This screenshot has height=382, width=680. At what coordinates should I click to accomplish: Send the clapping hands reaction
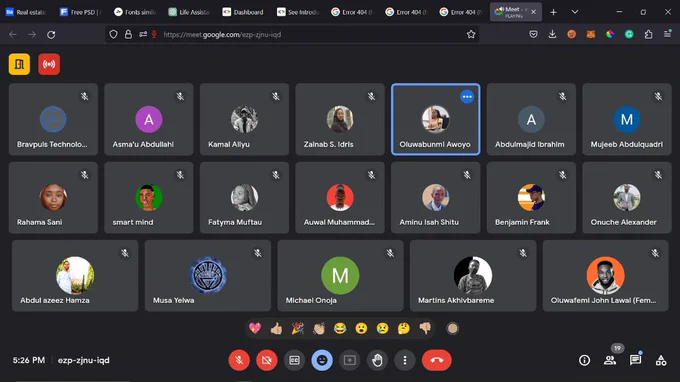tap(319, 328)
